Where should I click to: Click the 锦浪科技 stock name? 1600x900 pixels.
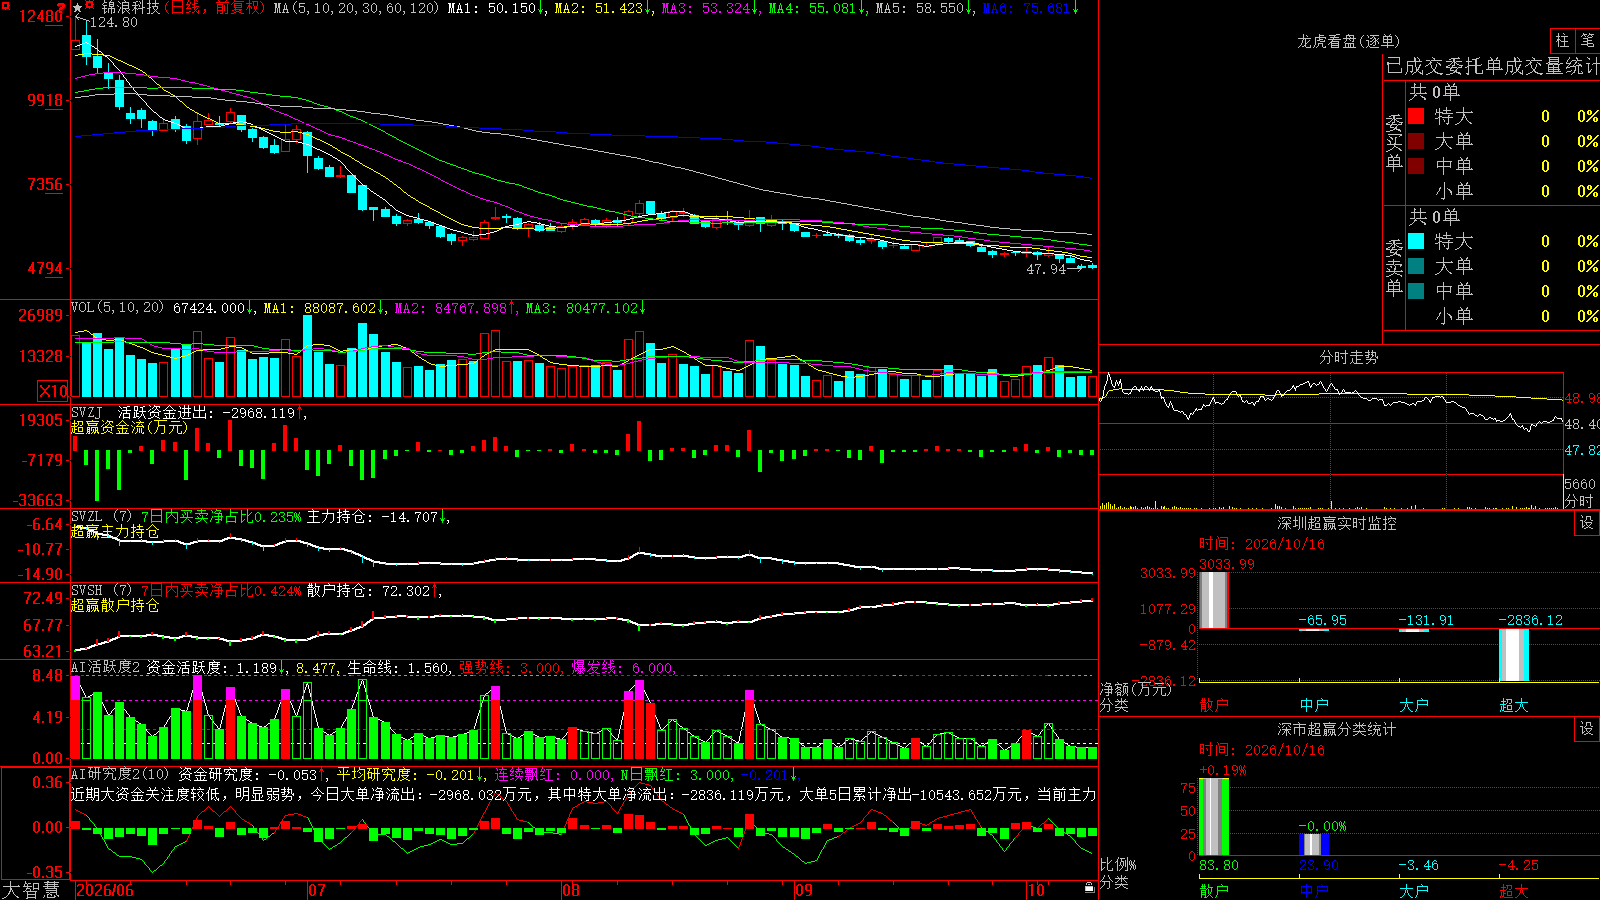[130, 8]
